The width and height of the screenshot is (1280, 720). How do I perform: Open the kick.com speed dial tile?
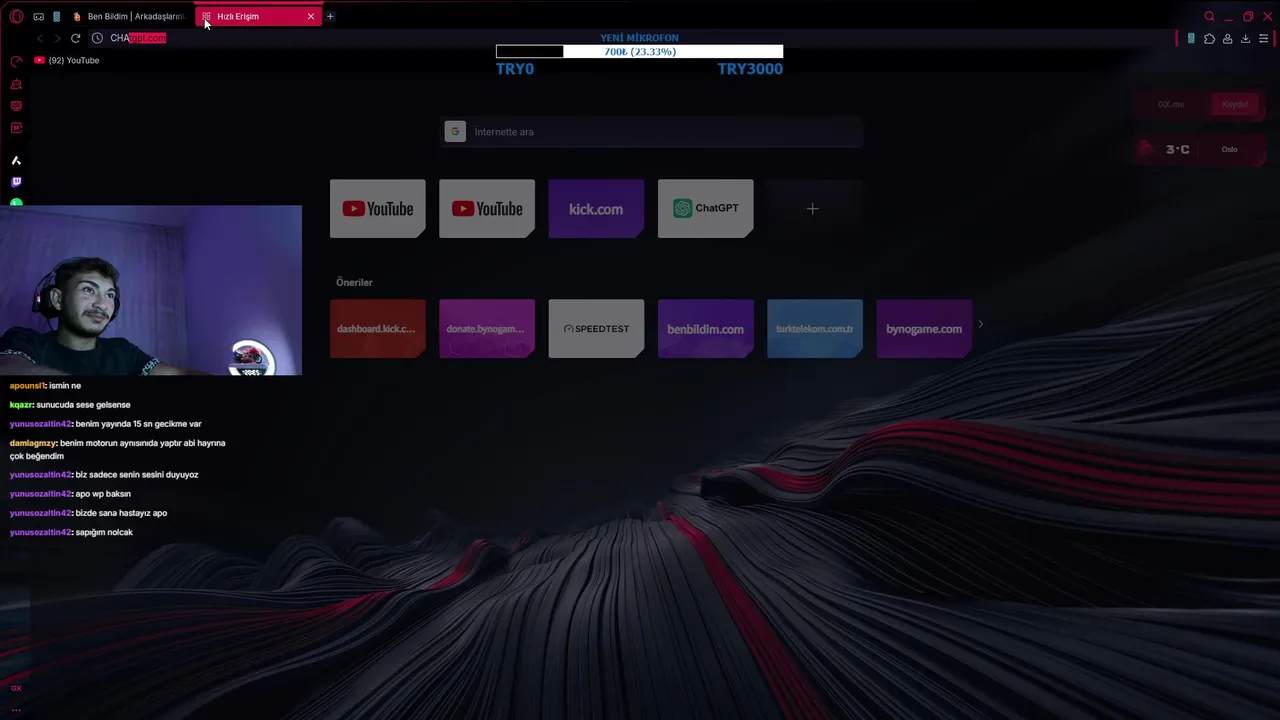596,209
